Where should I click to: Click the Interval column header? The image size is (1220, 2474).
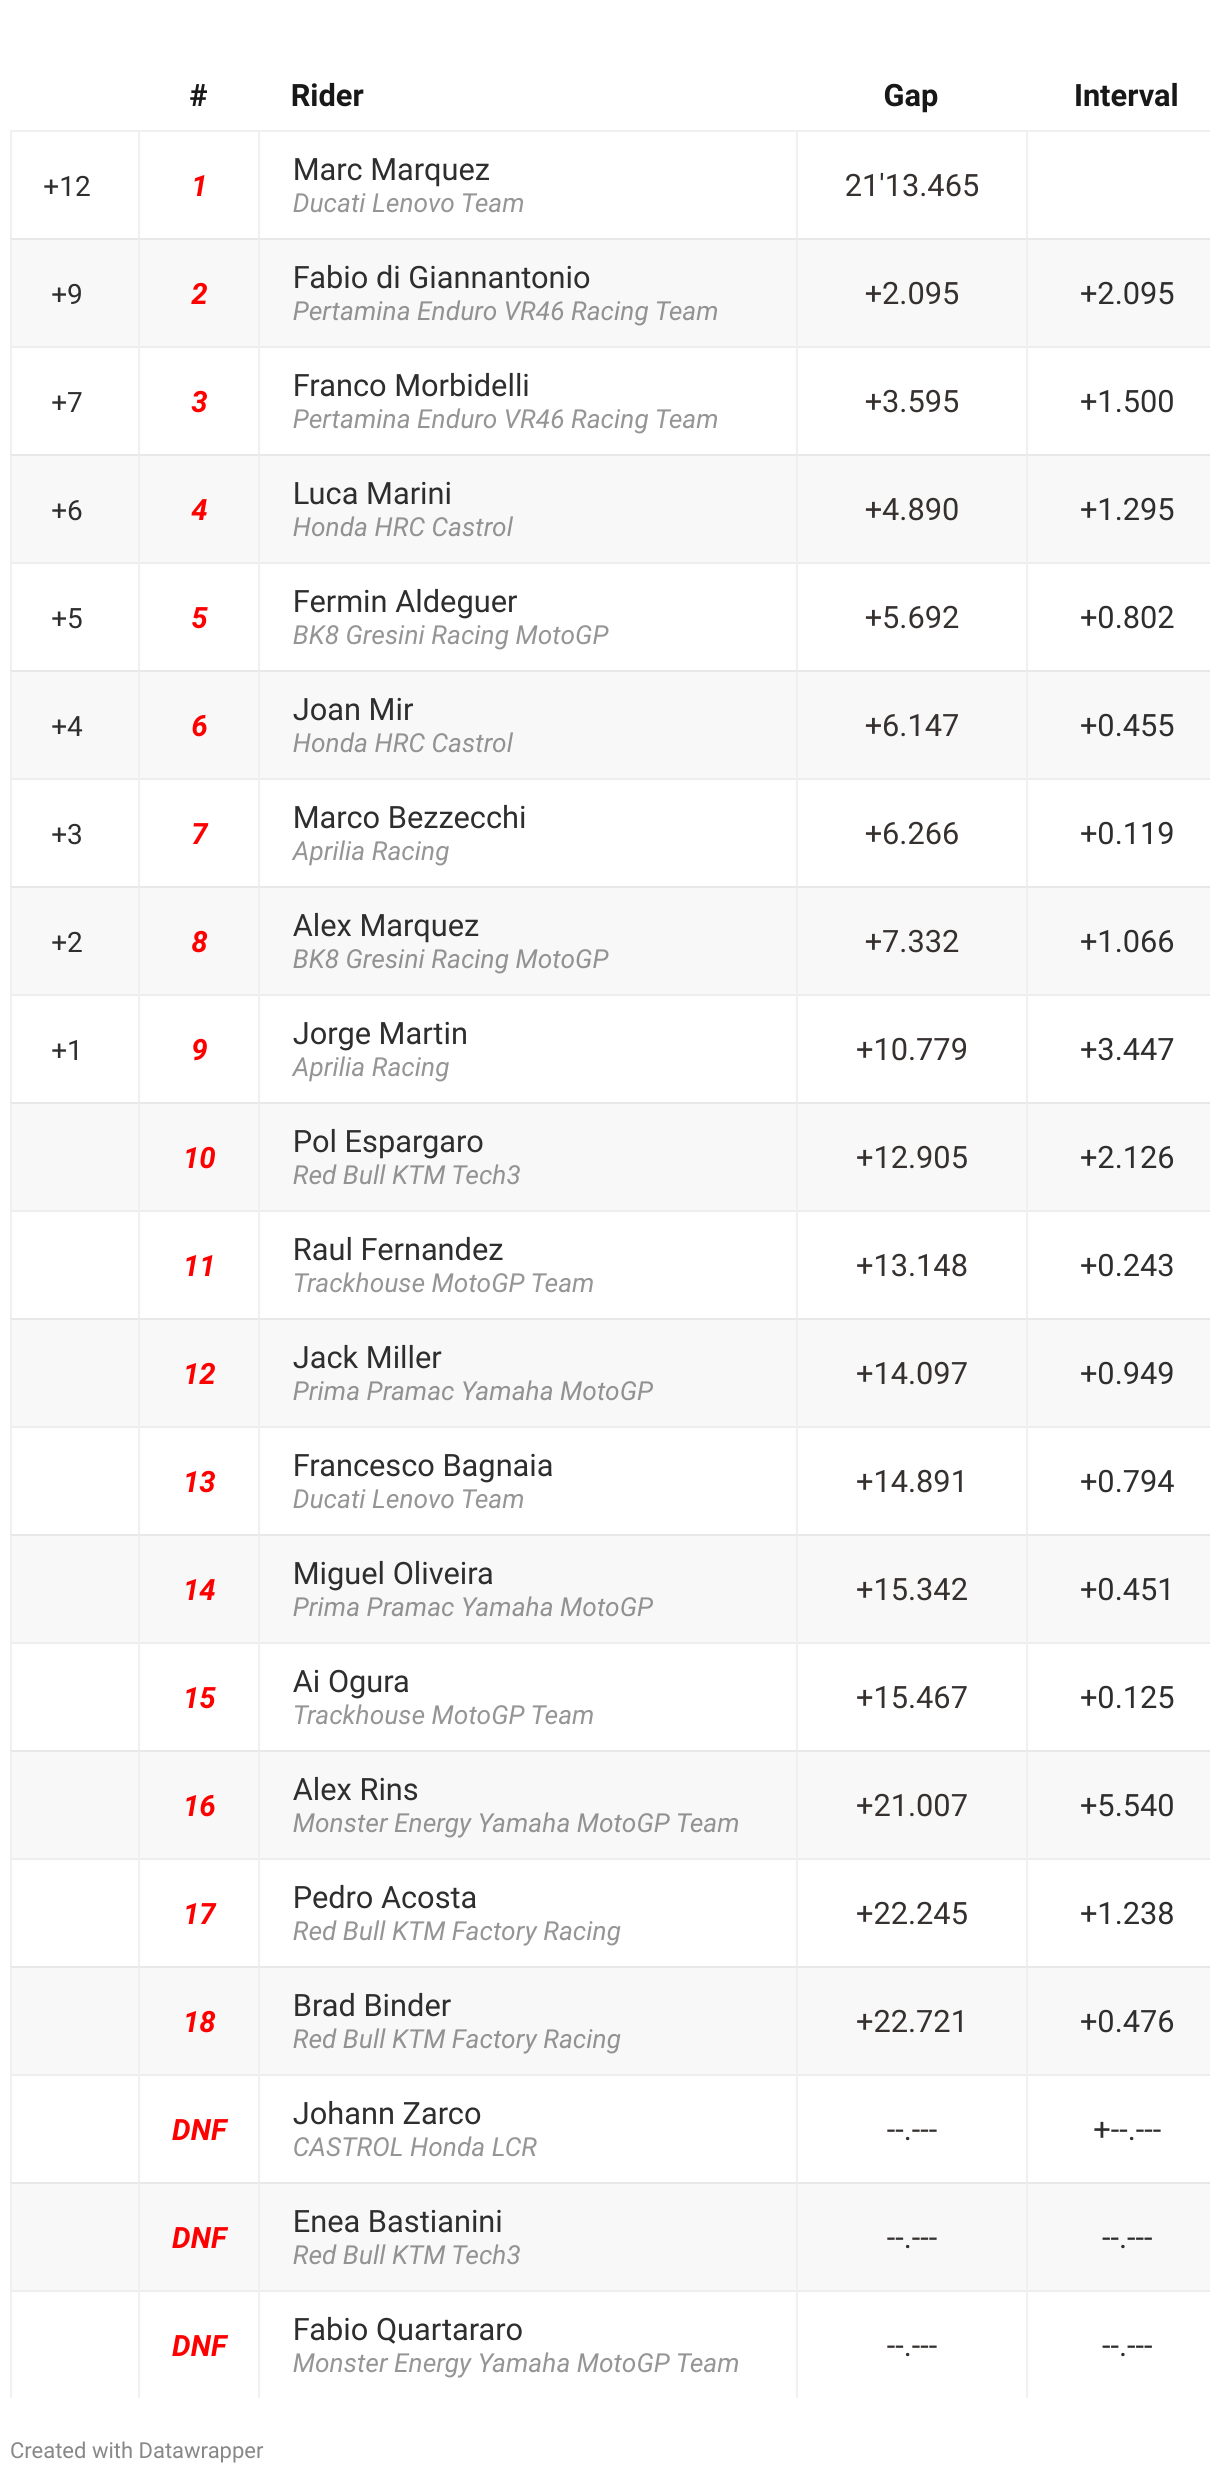(1125, 96)
